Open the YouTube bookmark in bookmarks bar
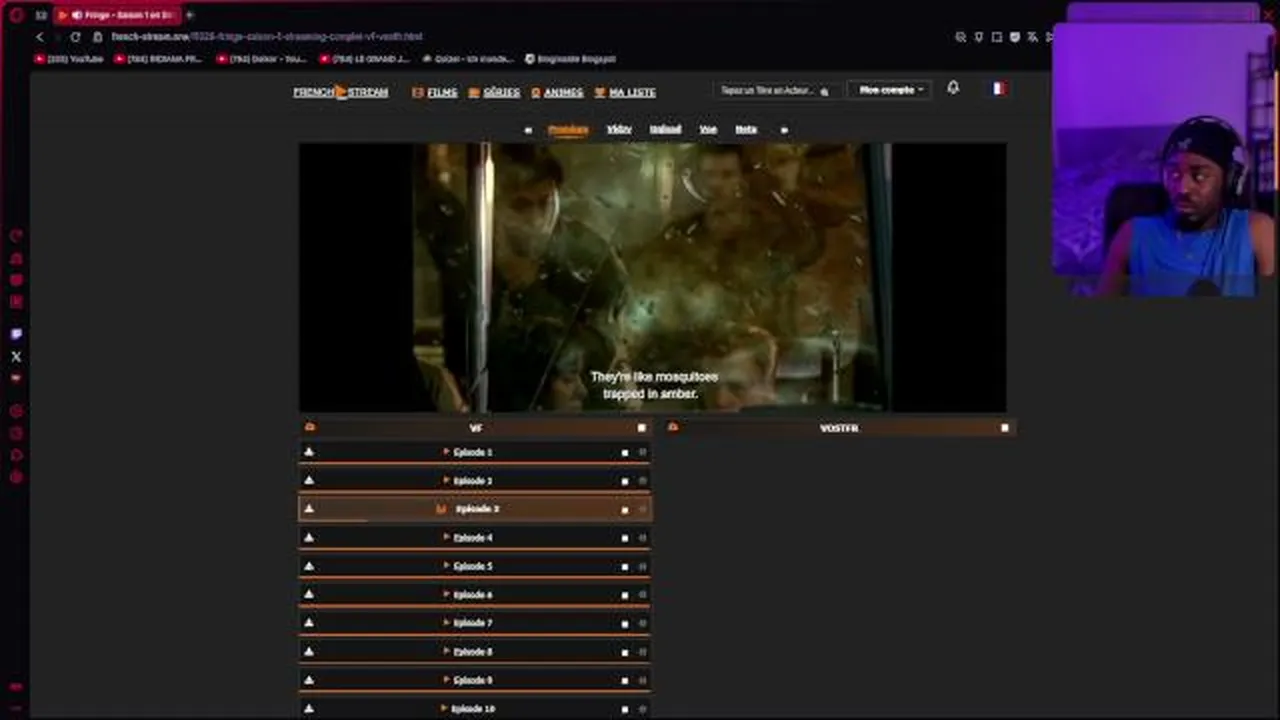This screenshot has height=720, width=1280. pos(69,59)
